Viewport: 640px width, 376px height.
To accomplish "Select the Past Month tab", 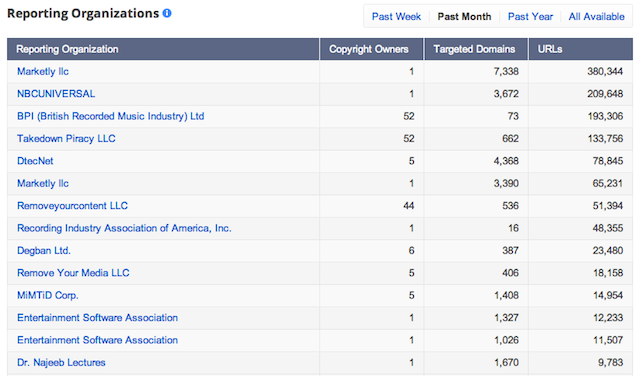I will click(x=464, y=17).
